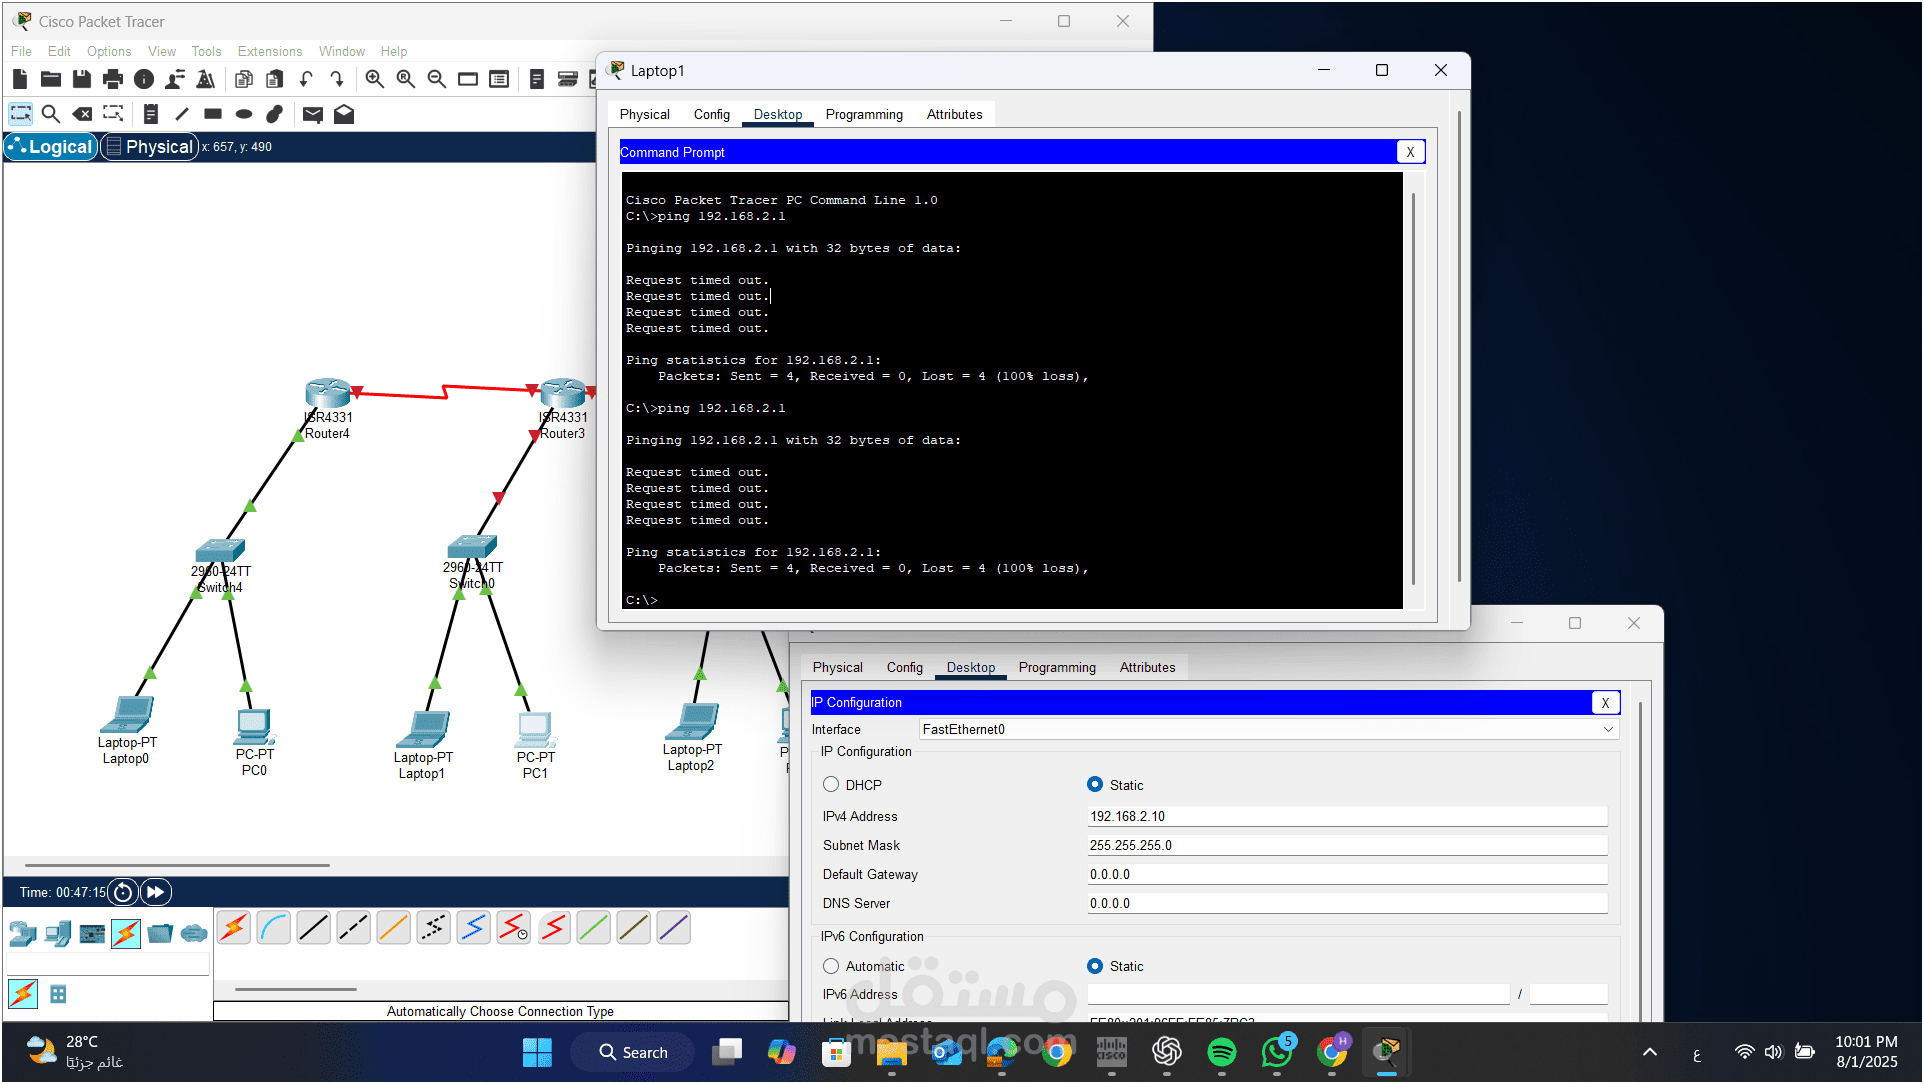
Task: Create a new file from the toolbar
Action: coord(20,79)
